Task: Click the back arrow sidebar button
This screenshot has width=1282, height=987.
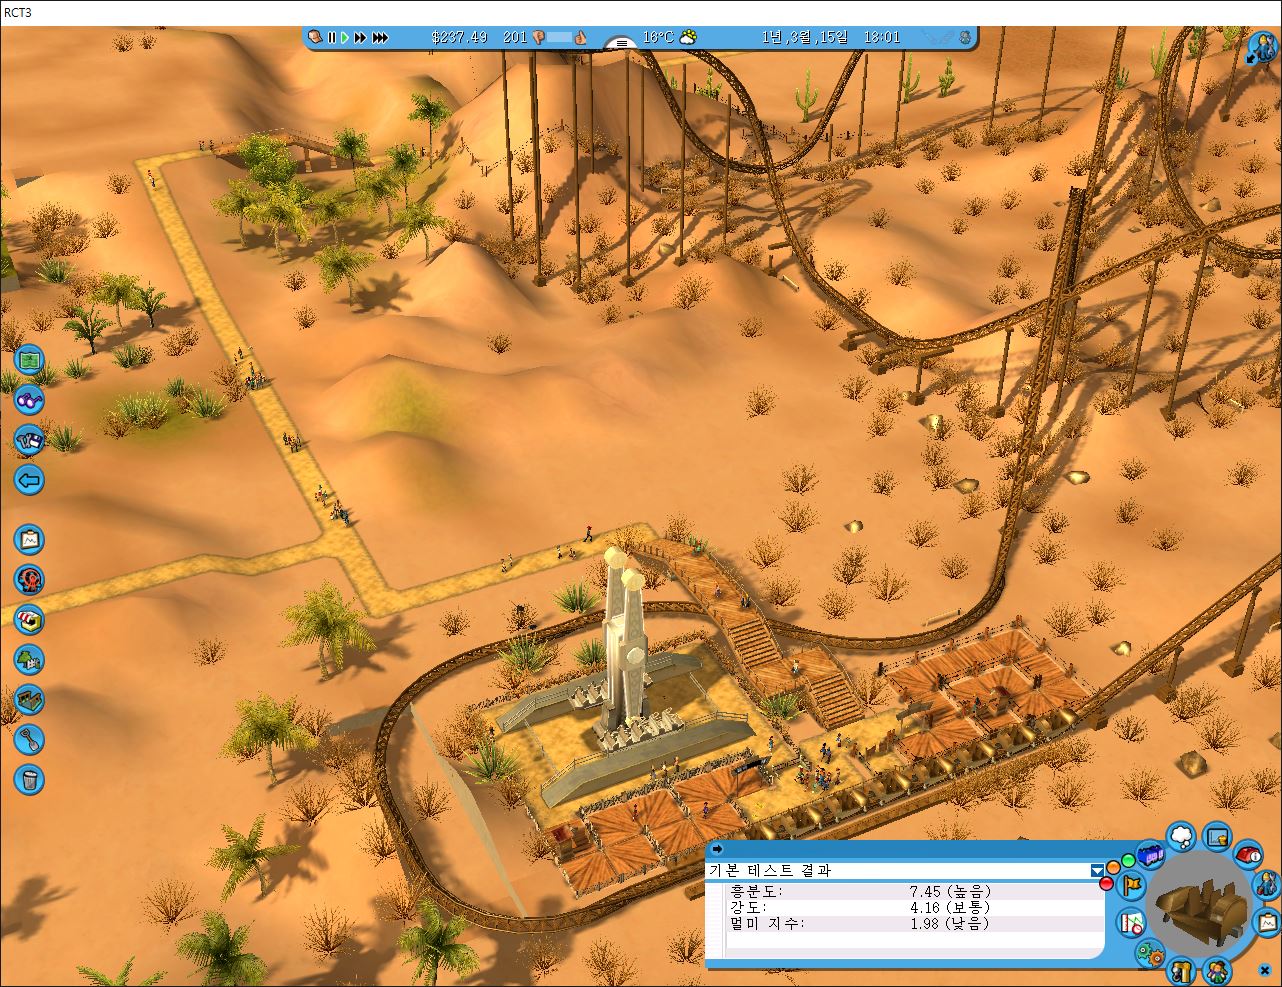Action: tap(30, 480)
